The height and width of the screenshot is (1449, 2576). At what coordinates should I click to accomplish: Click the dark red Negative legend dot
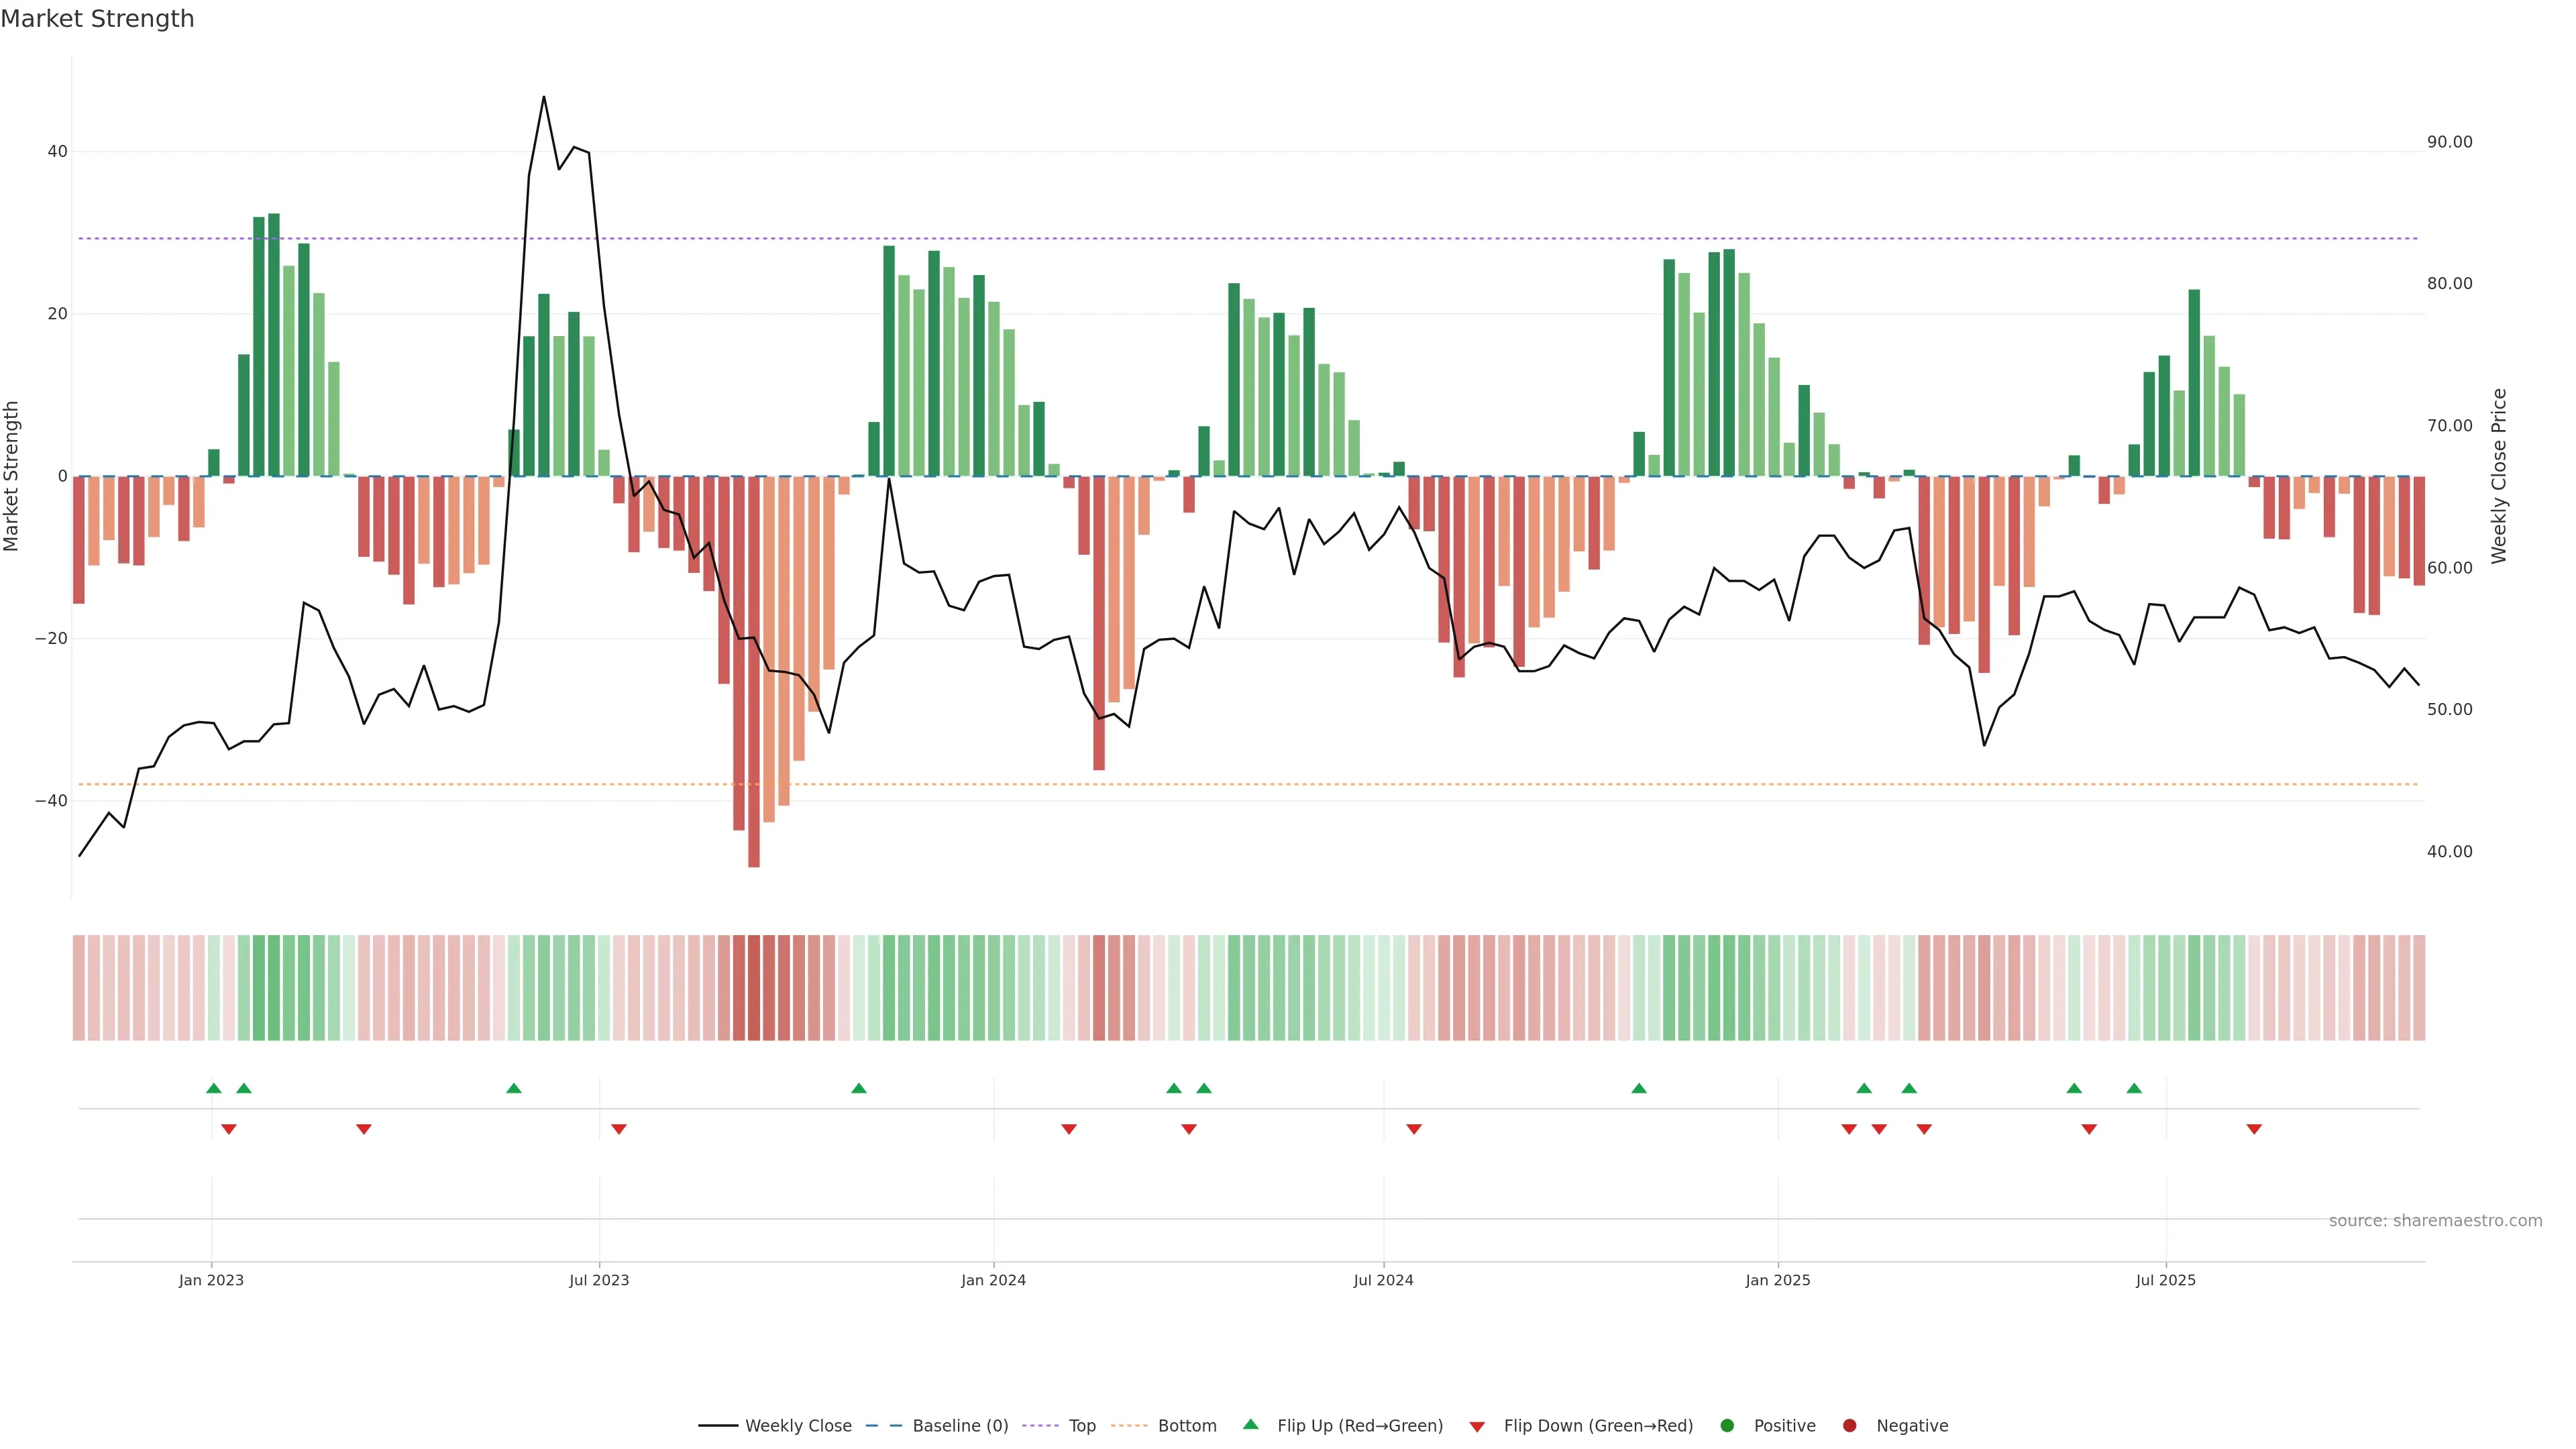[1849, 1425]
